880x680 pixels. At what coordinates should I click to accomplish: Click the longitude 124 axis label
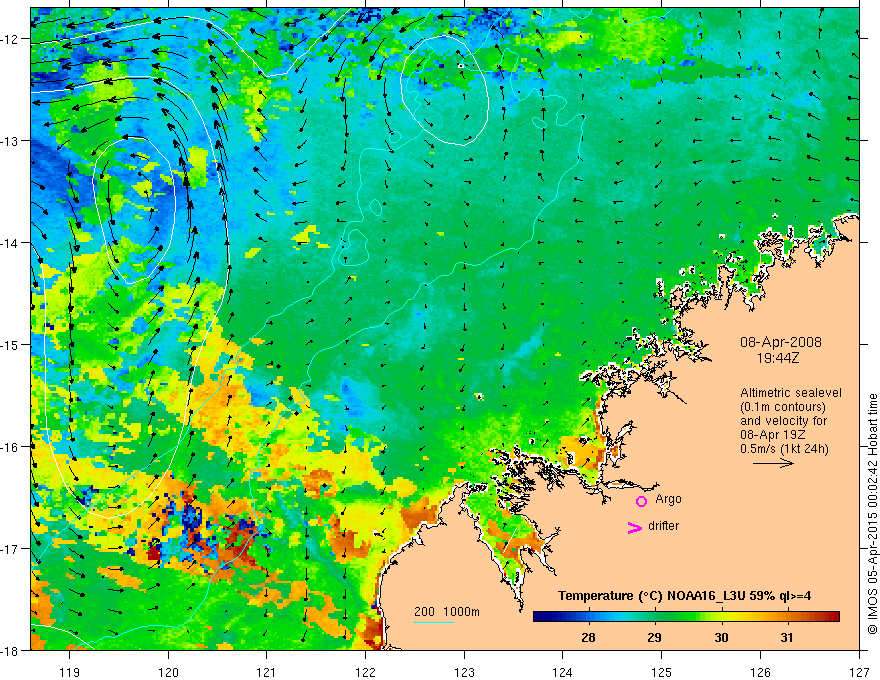pyautogui.click(x=562, y=672)
